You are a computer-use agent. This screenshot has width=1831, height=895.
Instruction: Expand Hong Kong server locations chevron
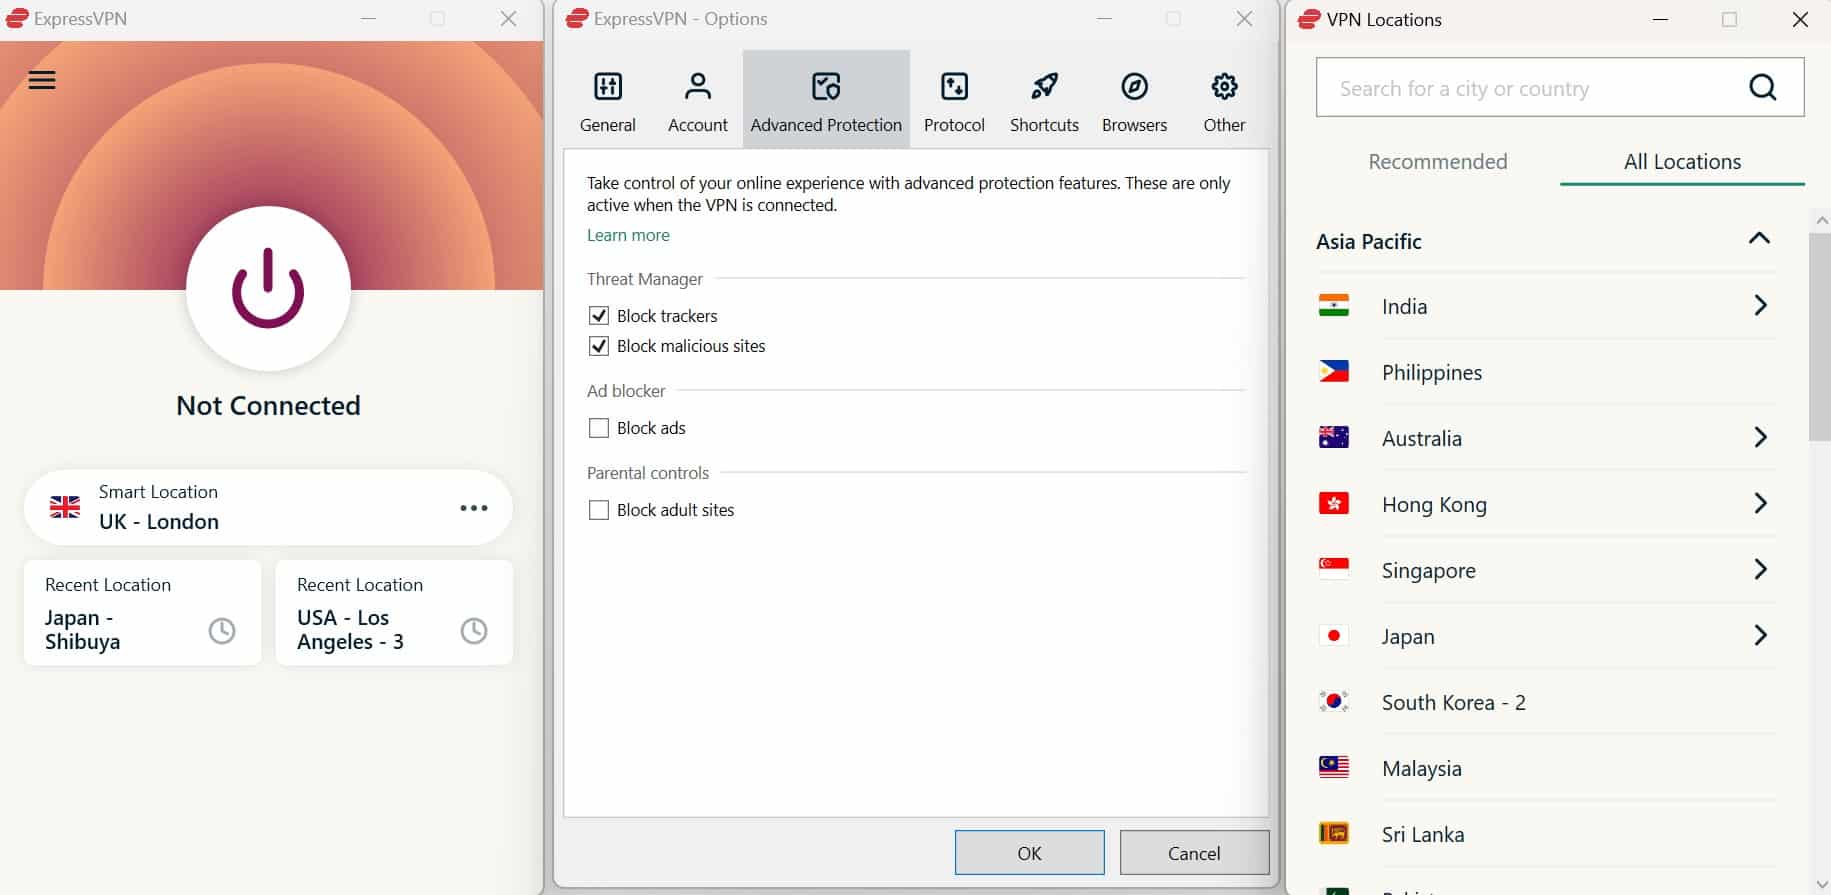[1761, 503]
